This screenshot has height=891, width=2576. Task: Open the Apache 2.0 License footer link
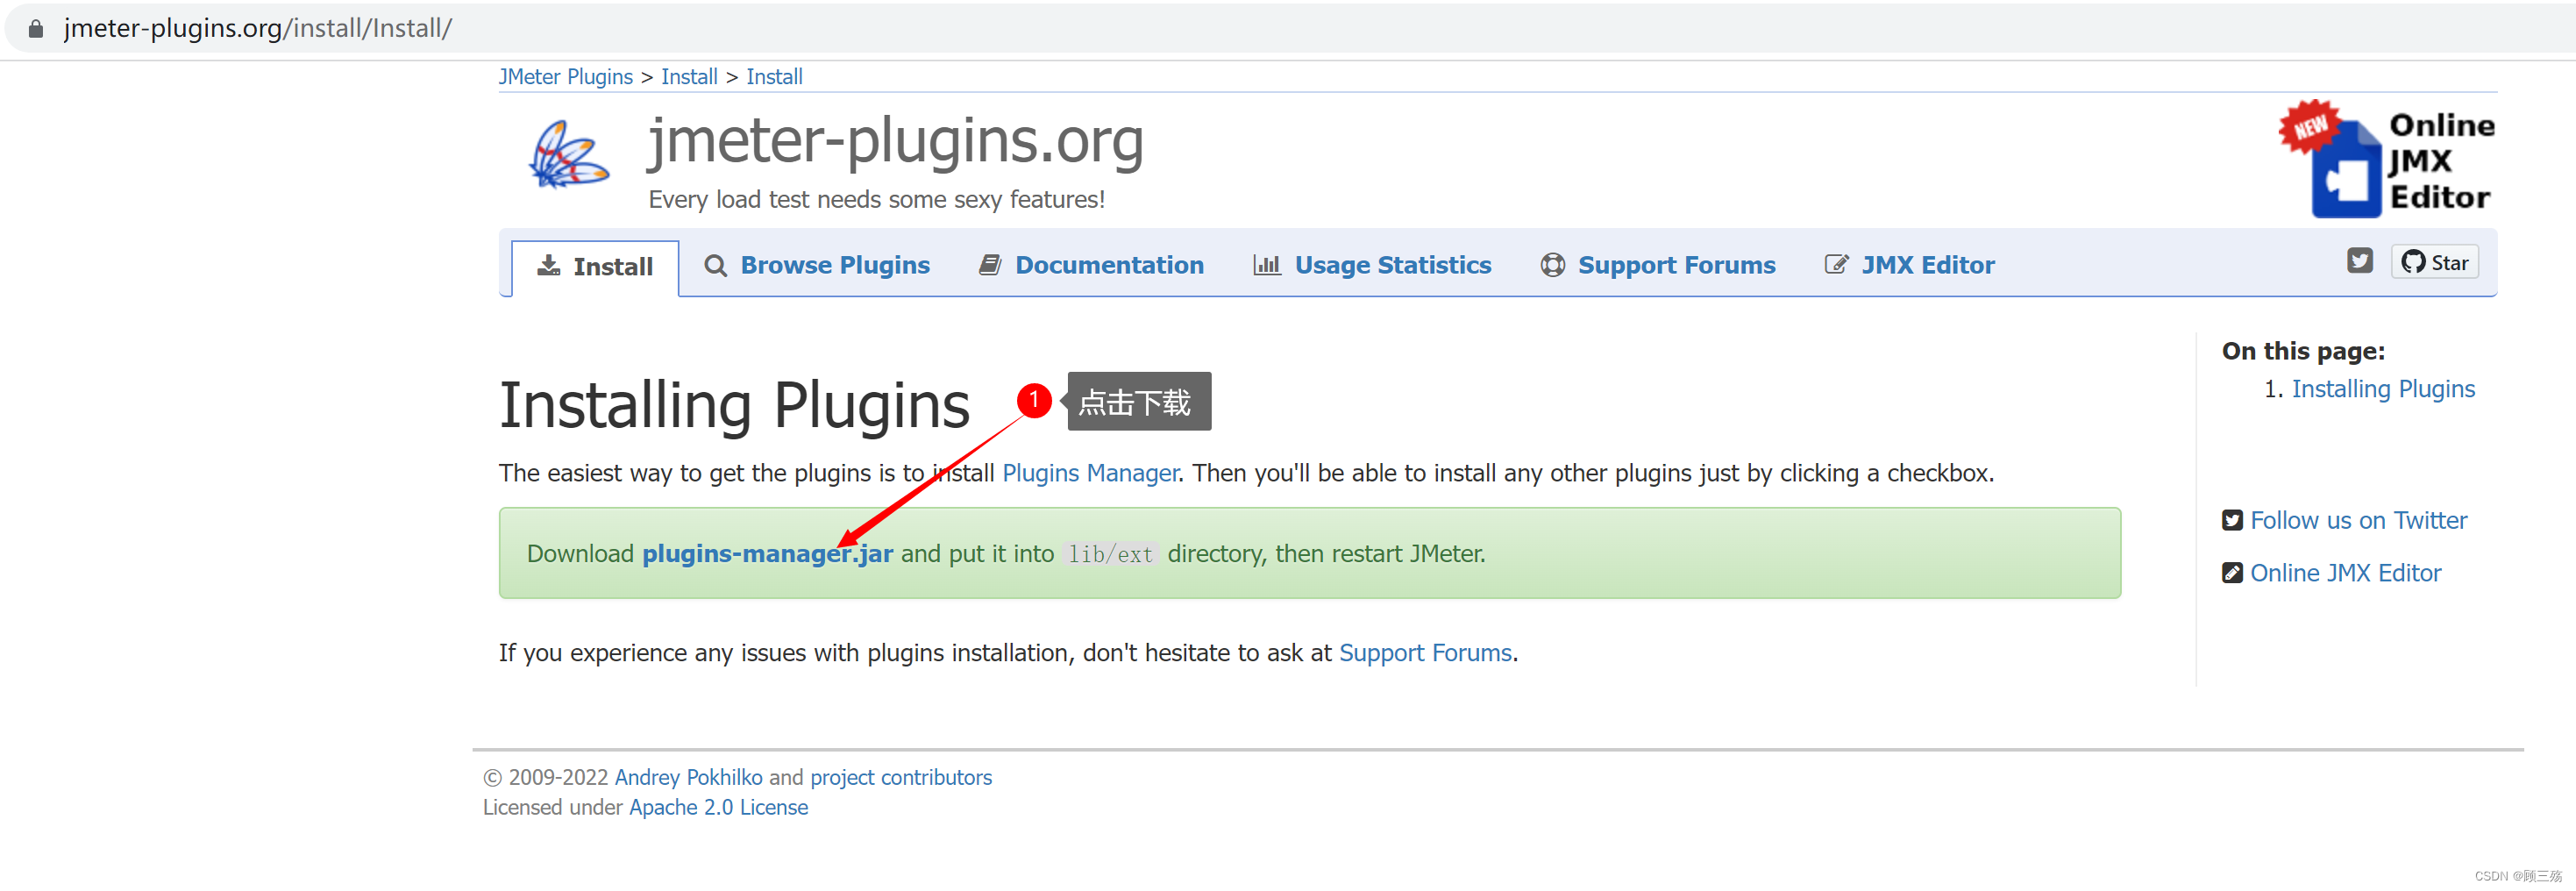pyautogui.click(x=718, y=807)
